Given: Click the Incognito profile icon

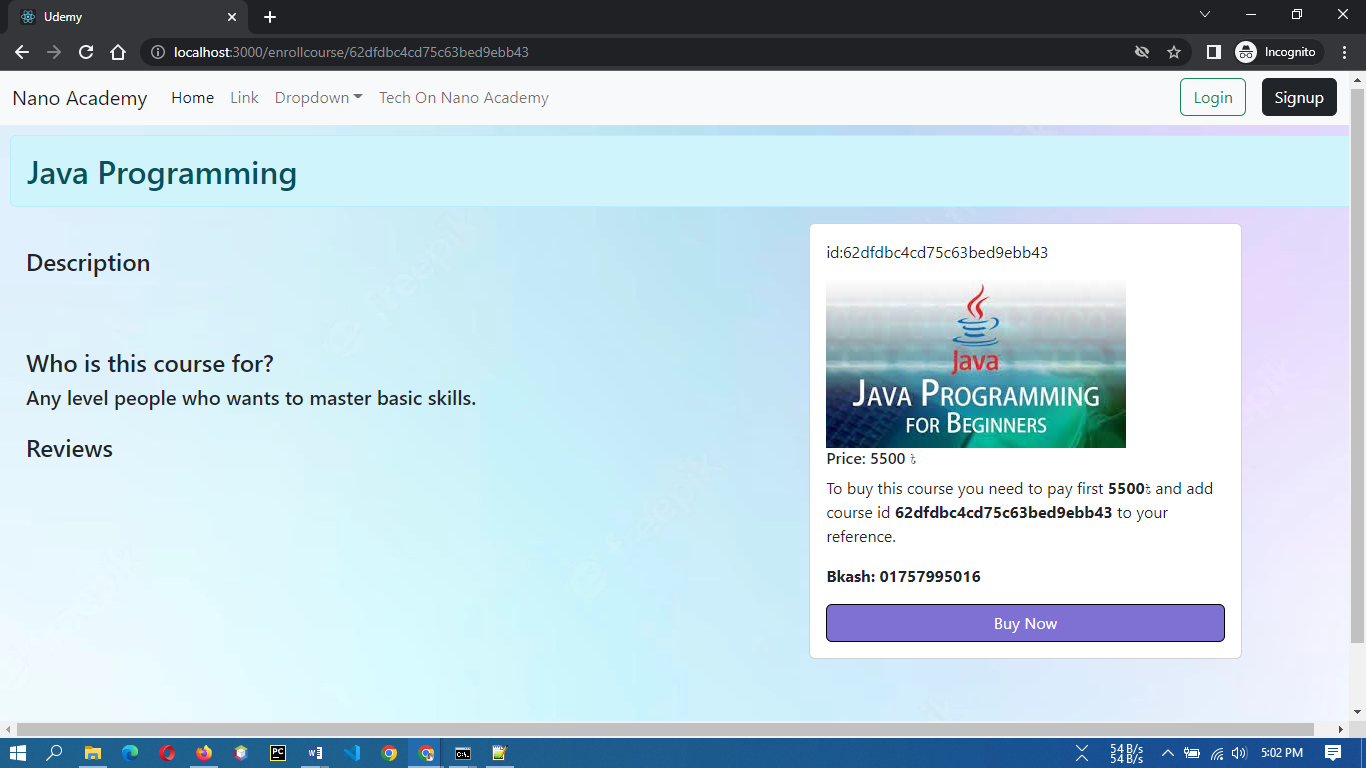Looking at the screenshot, I should tap(1245, 51).
